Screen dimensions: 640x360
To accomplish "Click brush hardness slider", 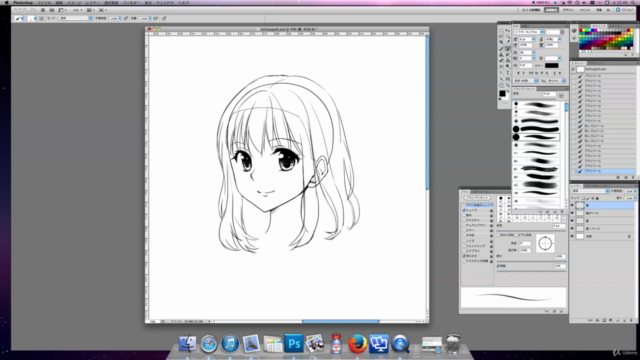I will (x=531, y=261).
